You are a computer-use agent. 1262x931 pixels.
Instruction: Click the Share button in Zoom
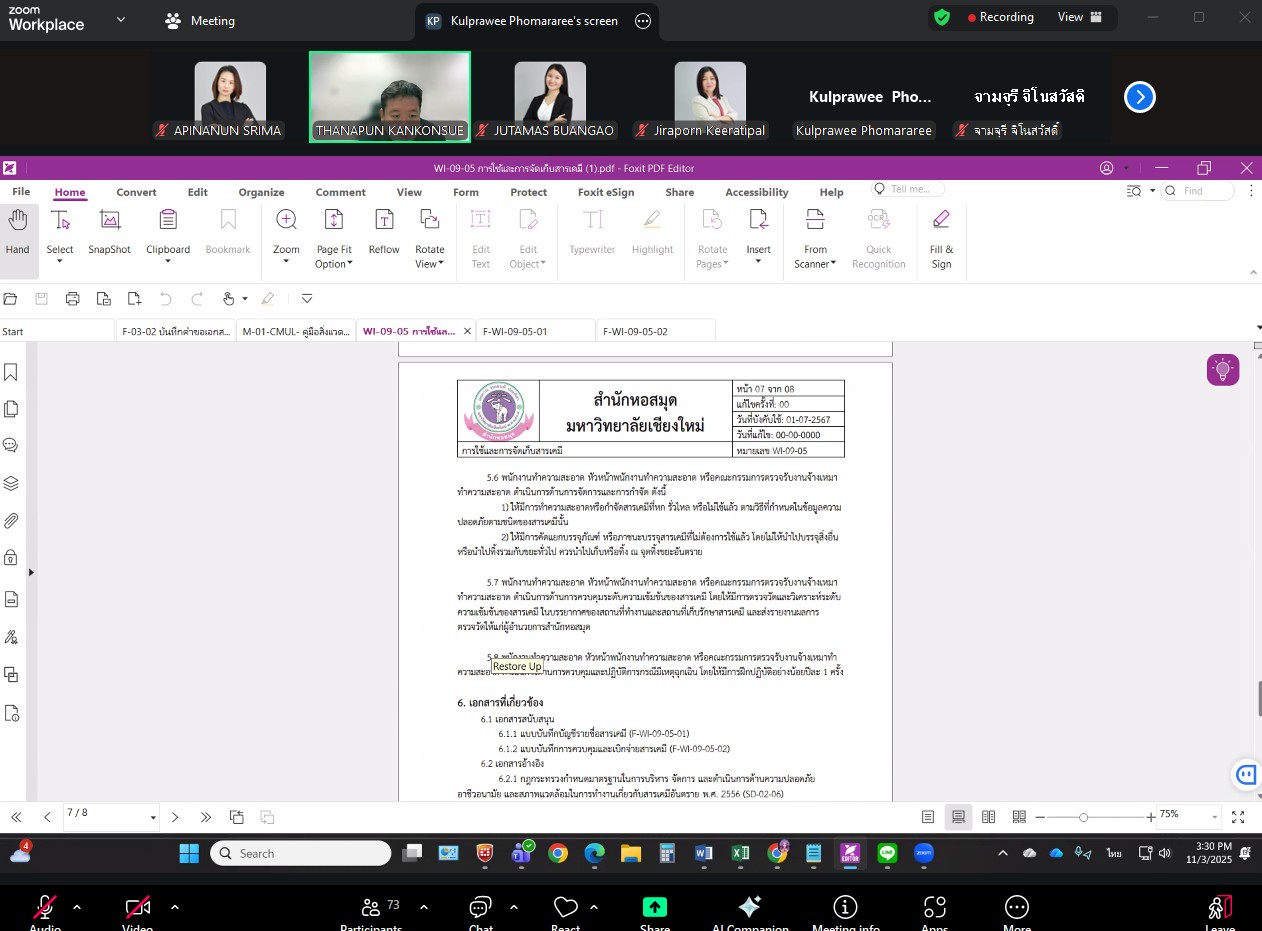[x=654, y=908]
